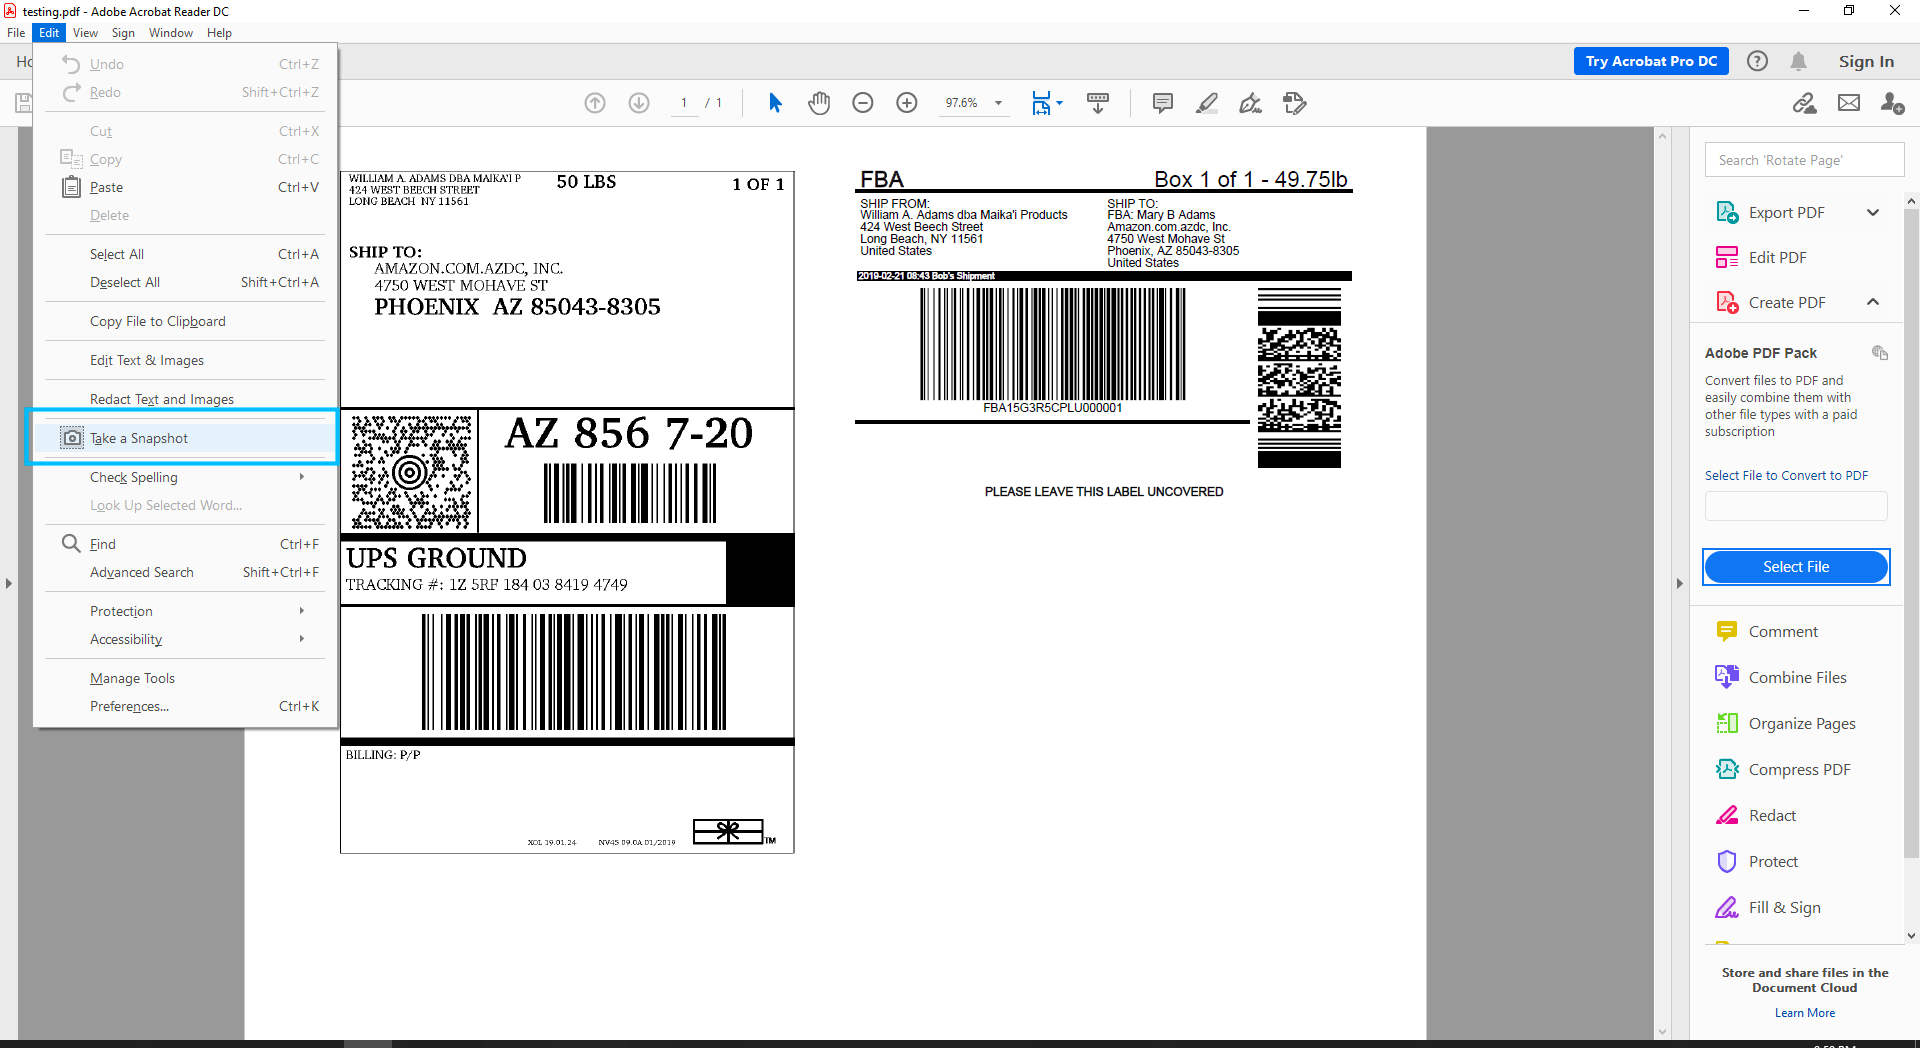Click the next page down-arrow icon
This screenshot has height=1048, width=1920.
pos(639,103)
